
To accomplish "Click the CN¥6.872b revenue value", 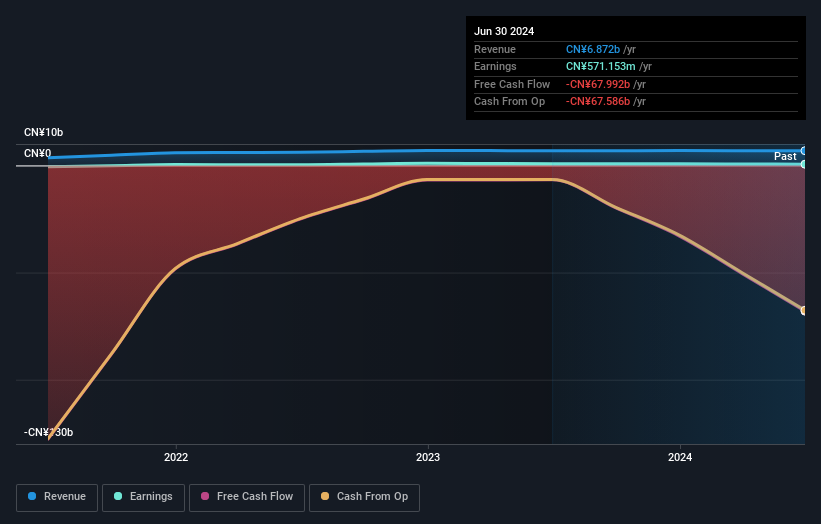I will pos(593,49).
